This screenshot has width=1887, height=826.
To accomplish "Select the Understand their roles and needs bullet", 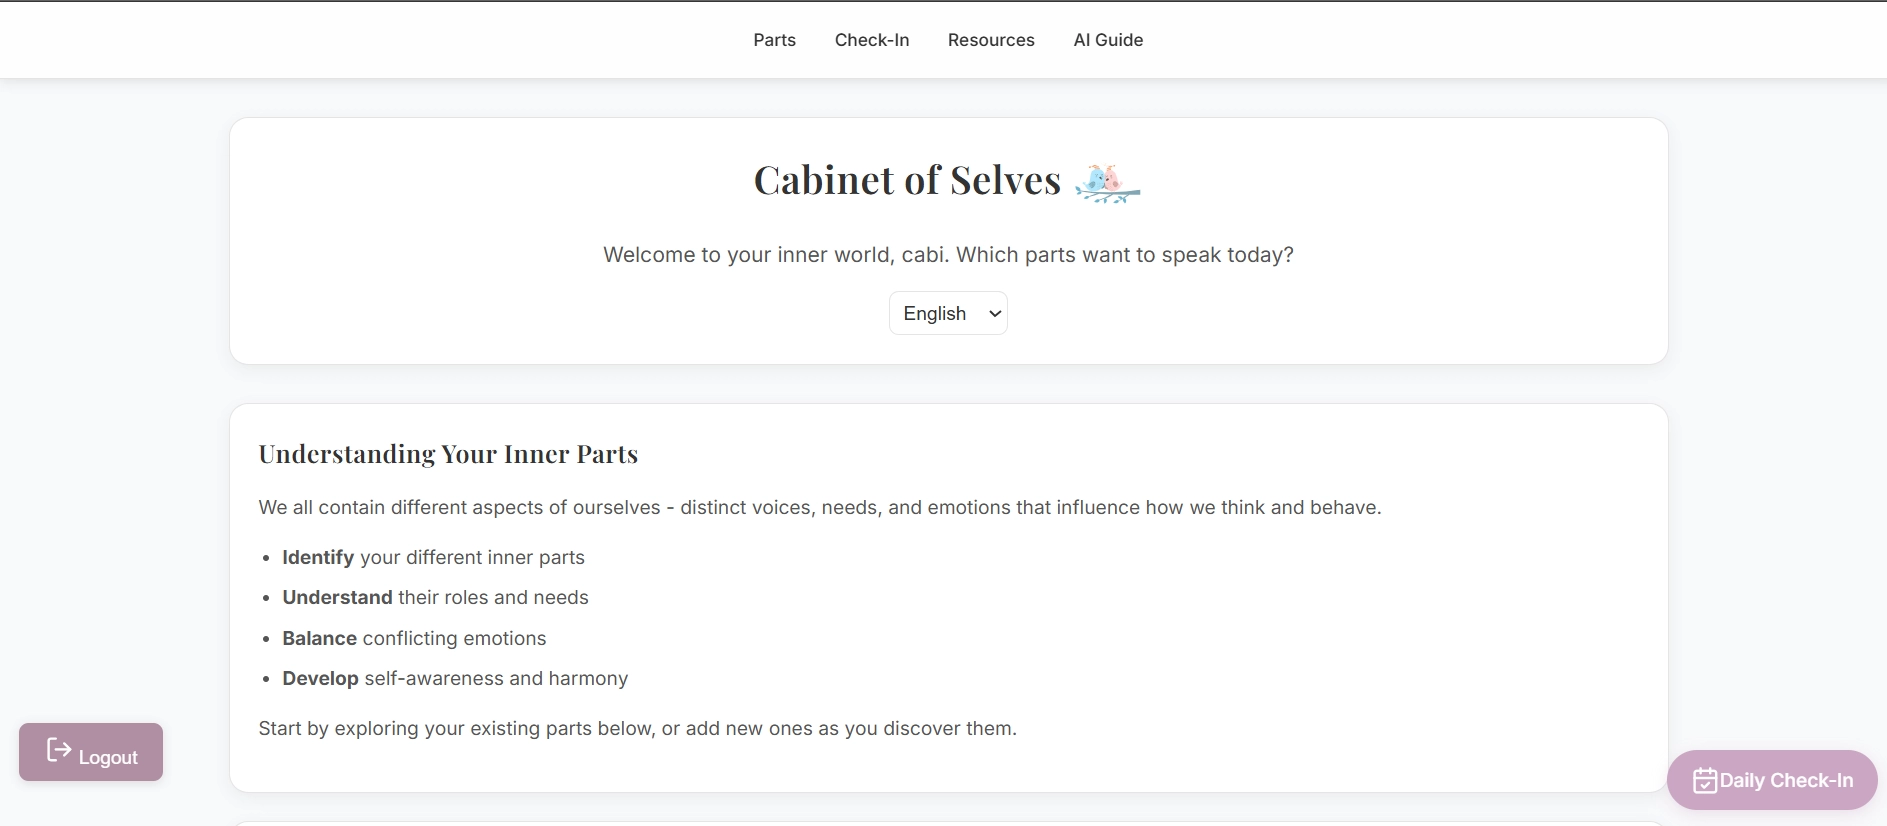I will click(x=435, y=597).
